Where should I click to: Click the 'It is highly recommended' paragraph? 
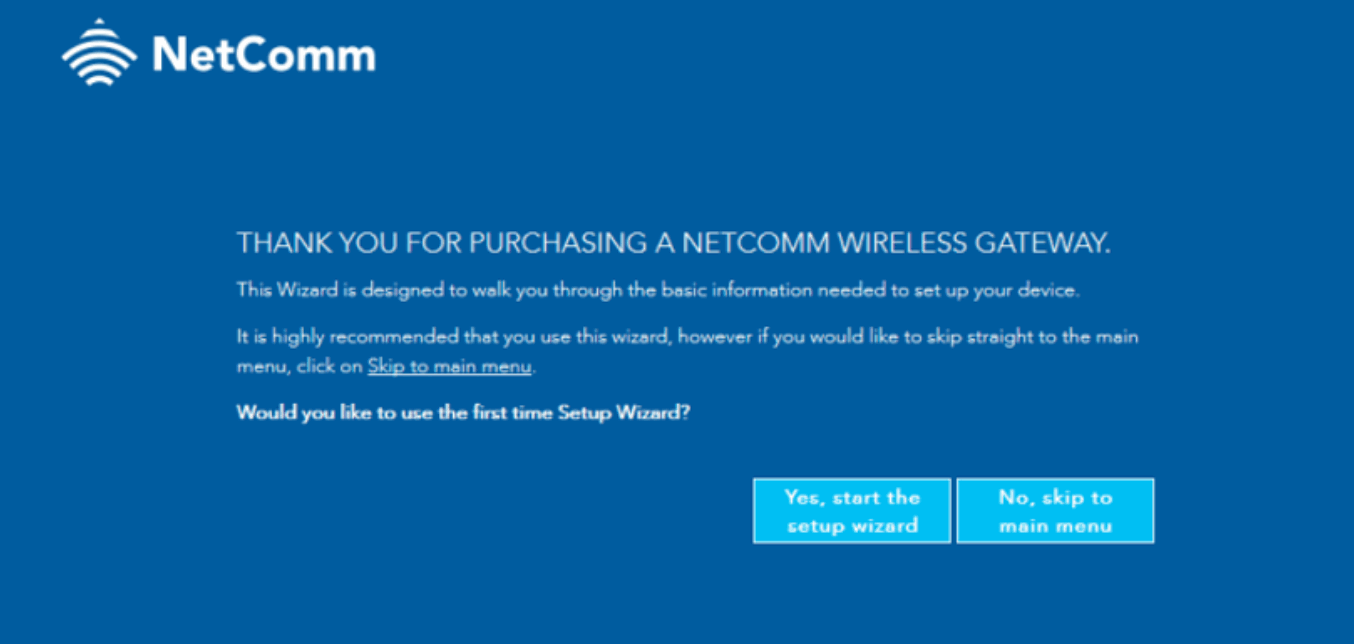point(687,351)
